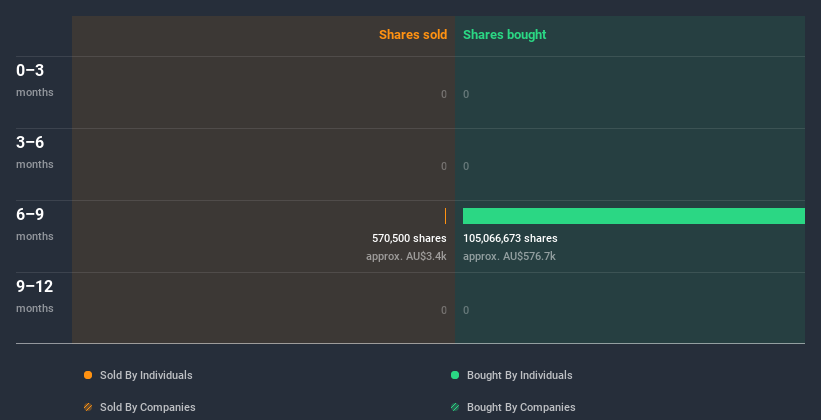
Task: Toggle the Sold By Individuals legend label
Action: (146, 375)
